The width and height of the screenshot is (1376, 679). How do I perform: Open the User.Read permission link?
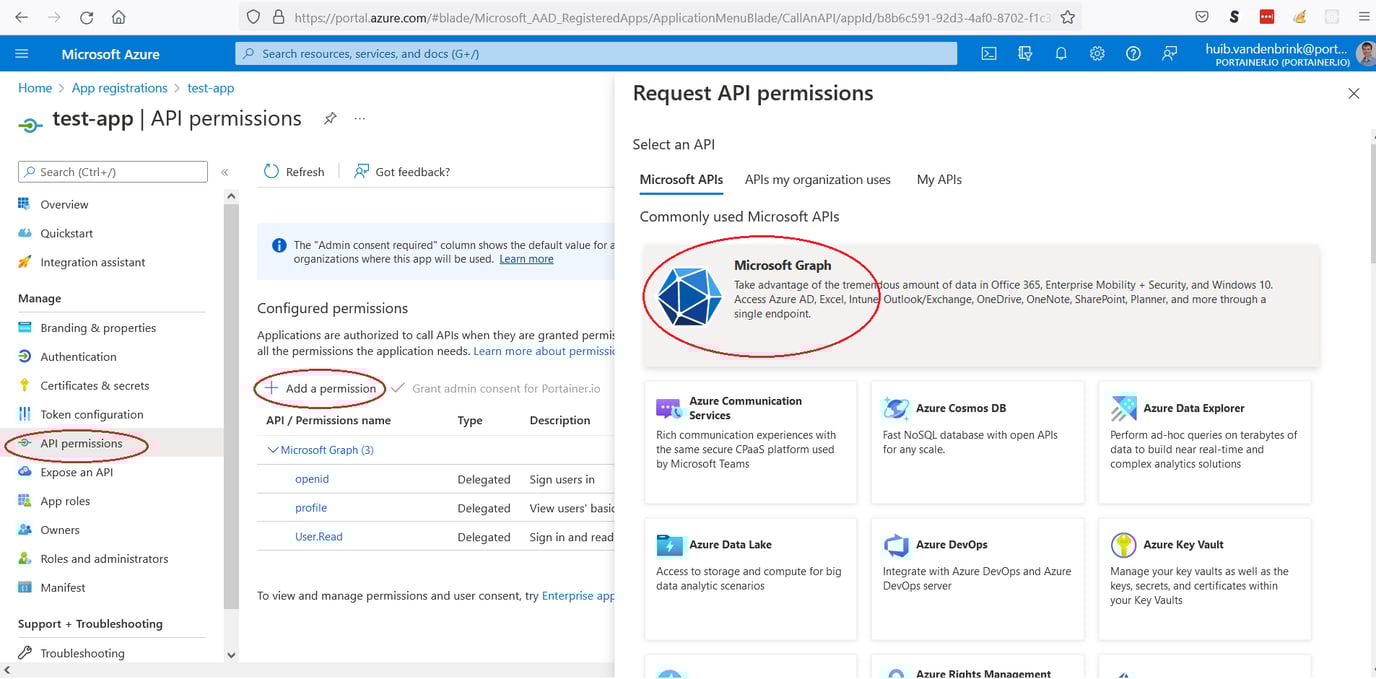point(318,536)
